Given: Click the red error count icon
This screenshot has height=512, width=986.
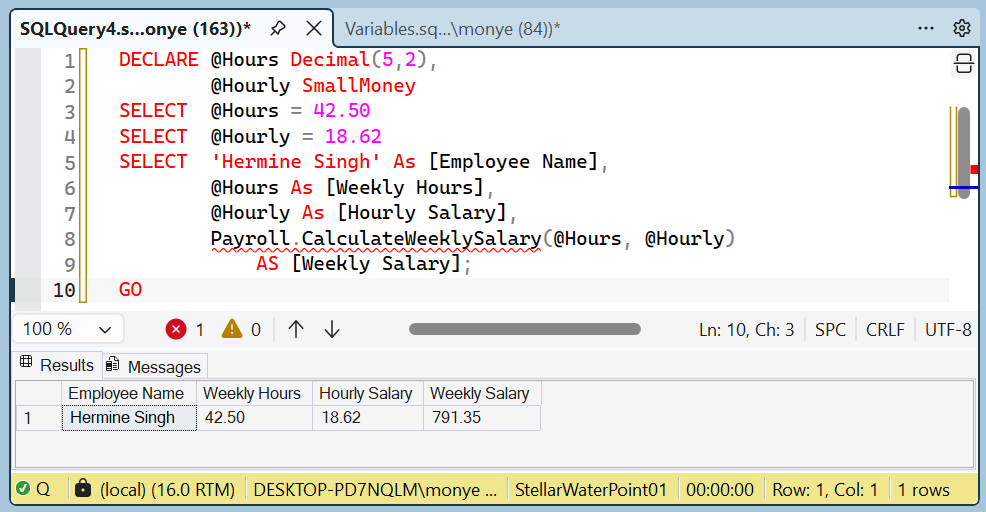Looking at the screenshot, I should (175, 329).
